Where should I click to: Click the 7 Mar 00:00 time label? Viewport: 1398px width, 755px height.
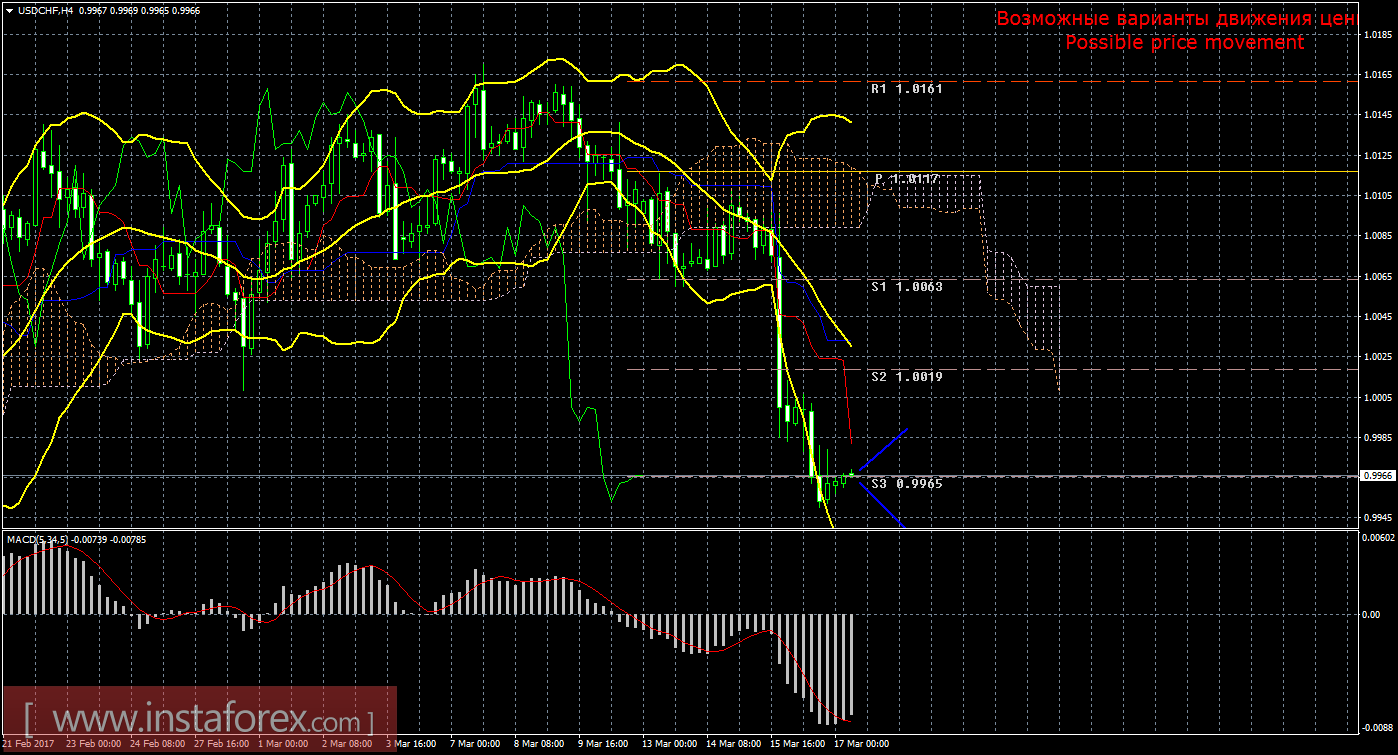click(475, 745)
